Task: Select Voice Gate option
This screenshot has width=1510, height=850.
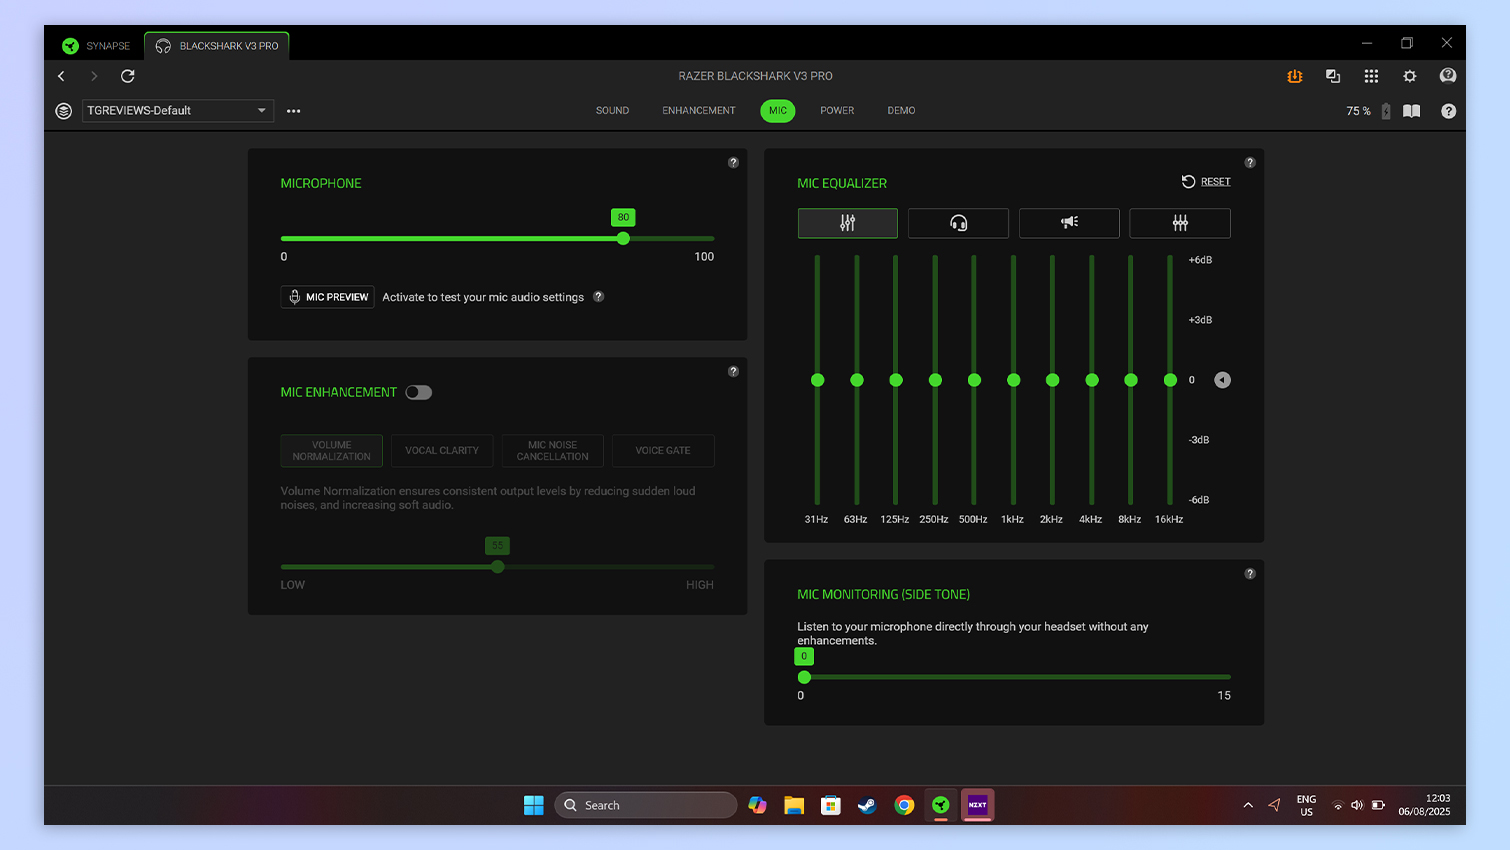Action: (x=663, y=451)
